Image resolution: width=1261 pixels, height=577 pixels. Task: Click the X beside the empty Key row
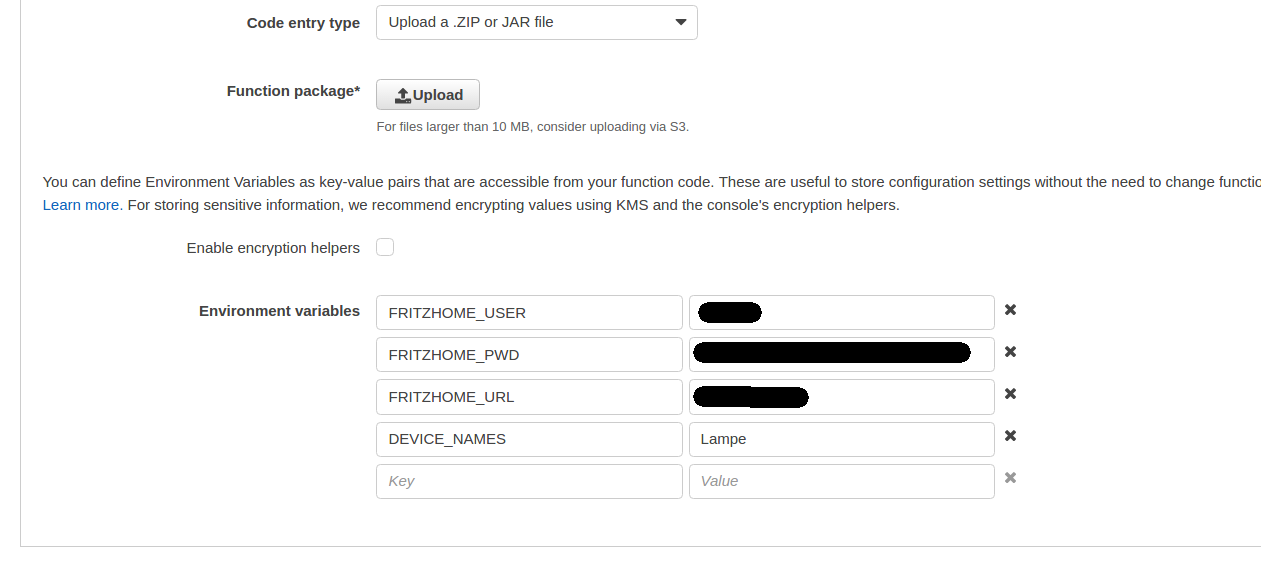[x=1010, y=478]
